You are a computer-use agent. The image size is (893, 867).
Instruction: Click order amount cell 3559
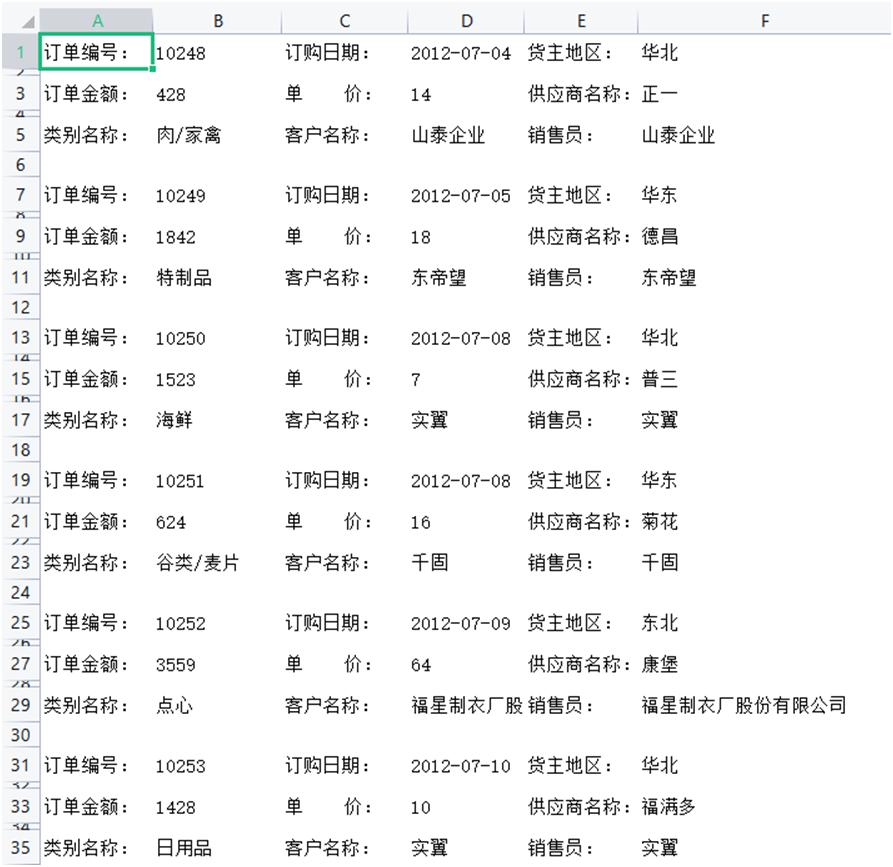click(217, 664)
